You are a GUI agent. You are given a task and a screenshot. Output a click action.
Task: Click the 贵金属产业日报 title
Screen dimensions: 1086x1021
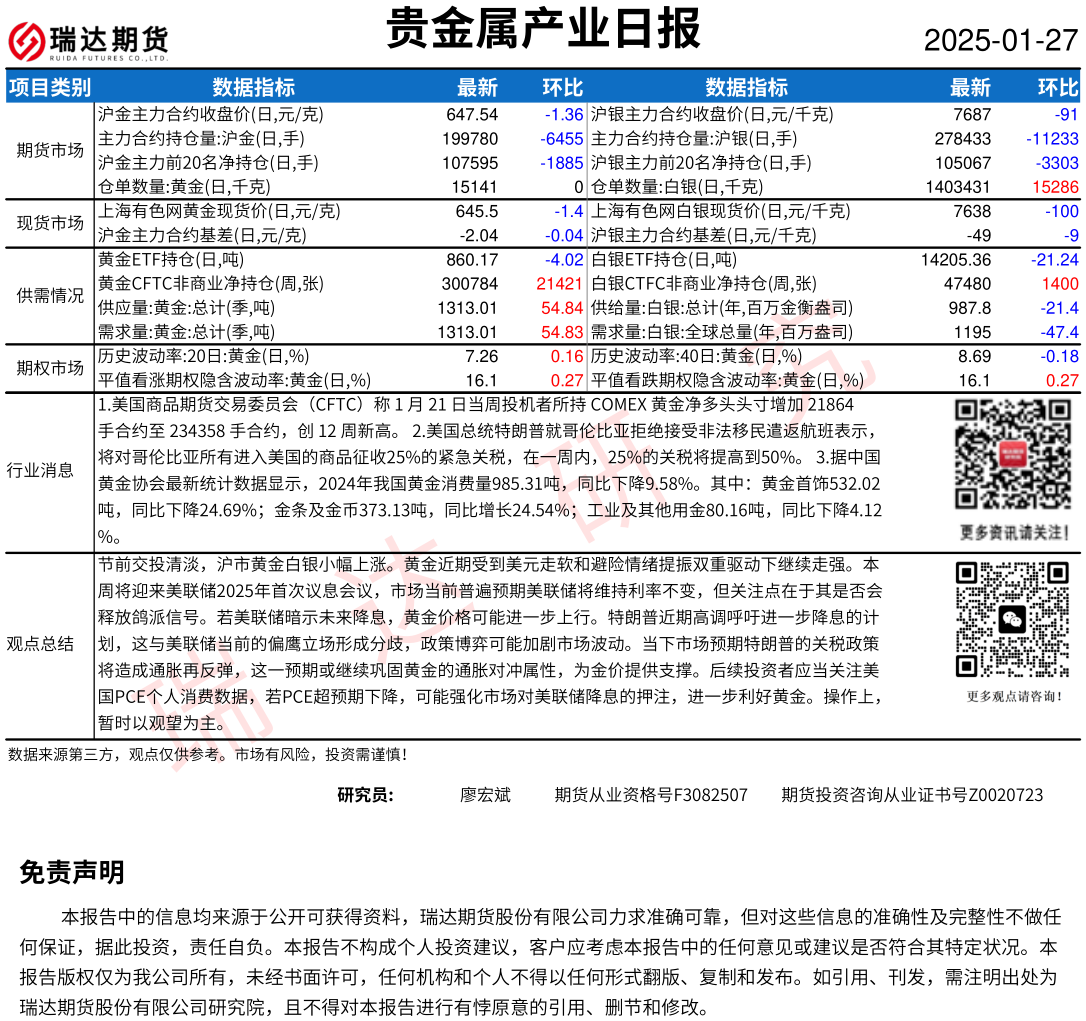pyautogui.click(x=544, y=30)
